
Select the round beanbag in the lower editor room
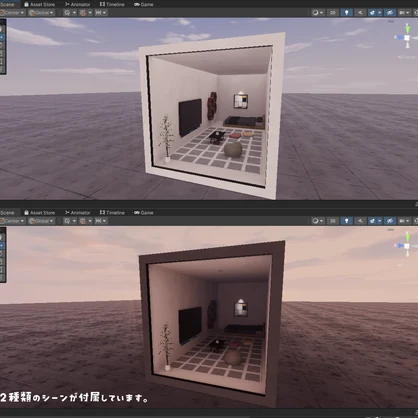tap(233, 357)
